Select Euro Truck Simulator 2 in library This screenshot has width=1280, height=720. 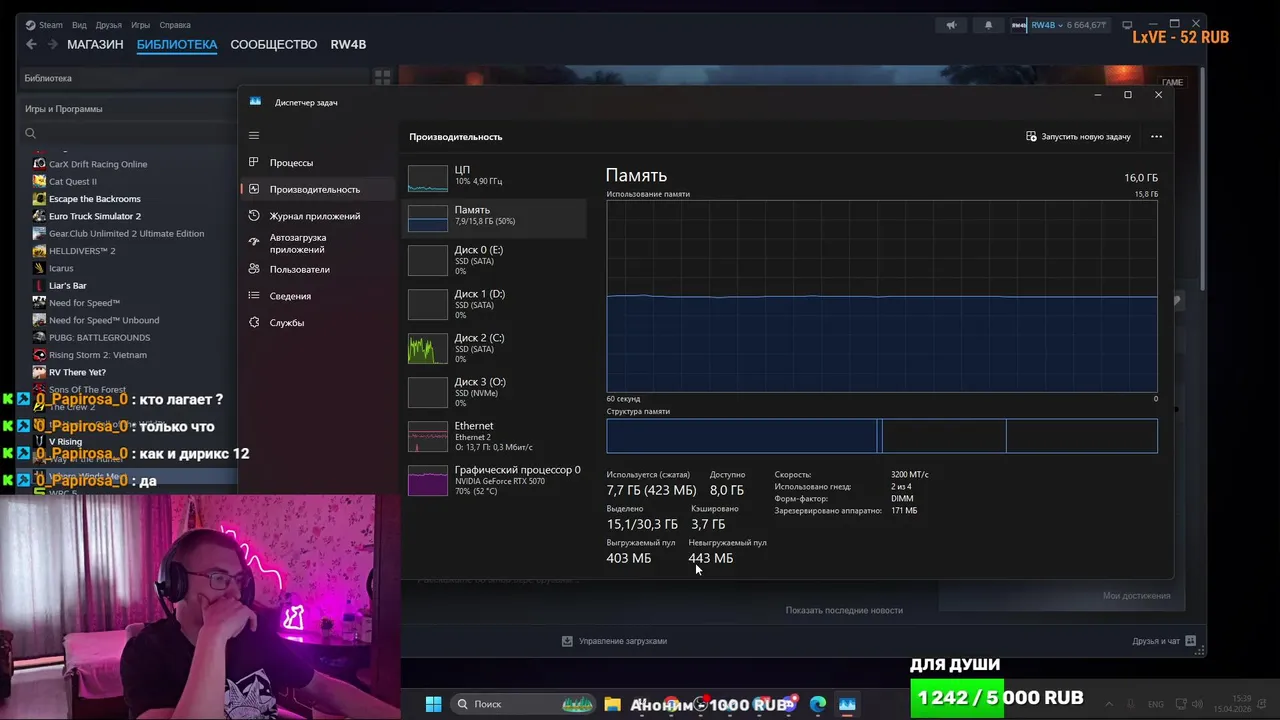click(x=95, y=216)
